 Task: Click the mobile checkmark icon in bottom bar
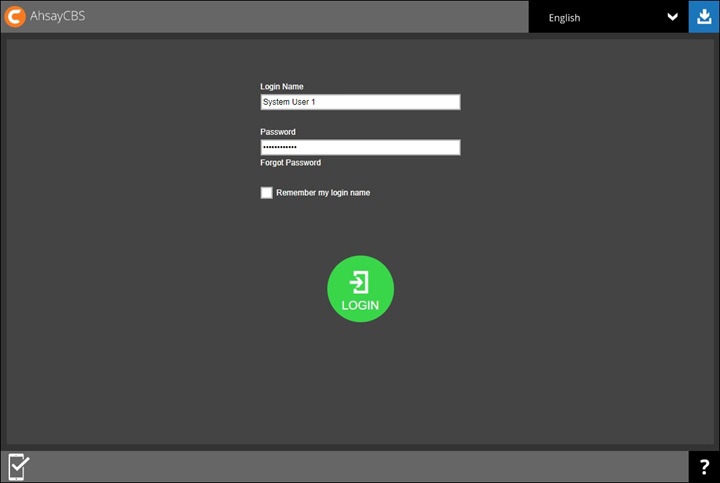click(18, 466)
